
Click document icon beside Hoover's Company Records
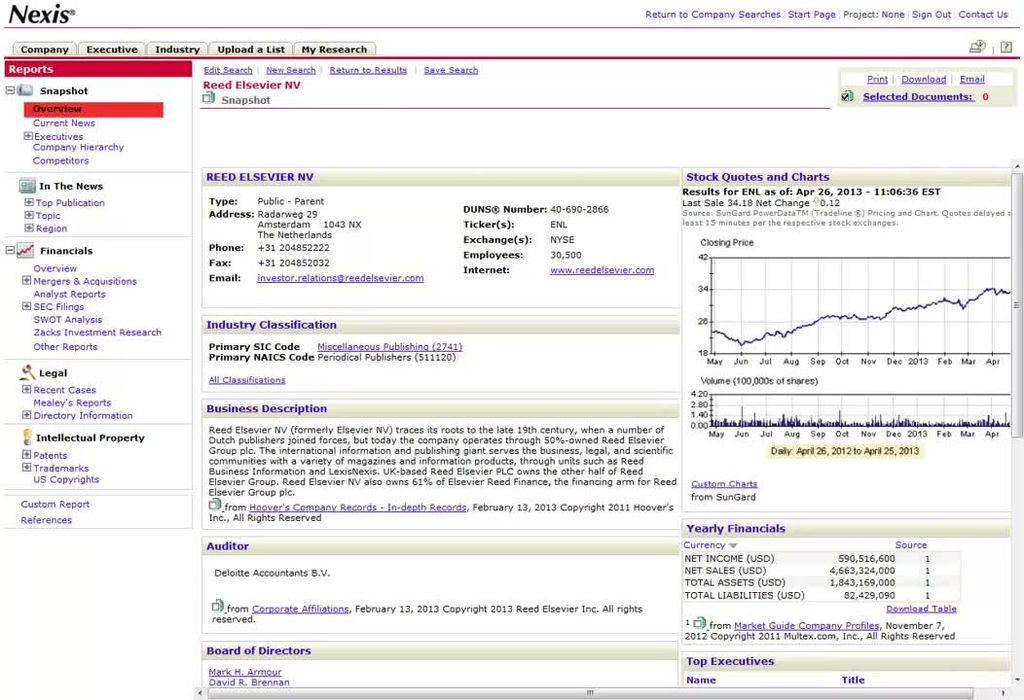214,506
